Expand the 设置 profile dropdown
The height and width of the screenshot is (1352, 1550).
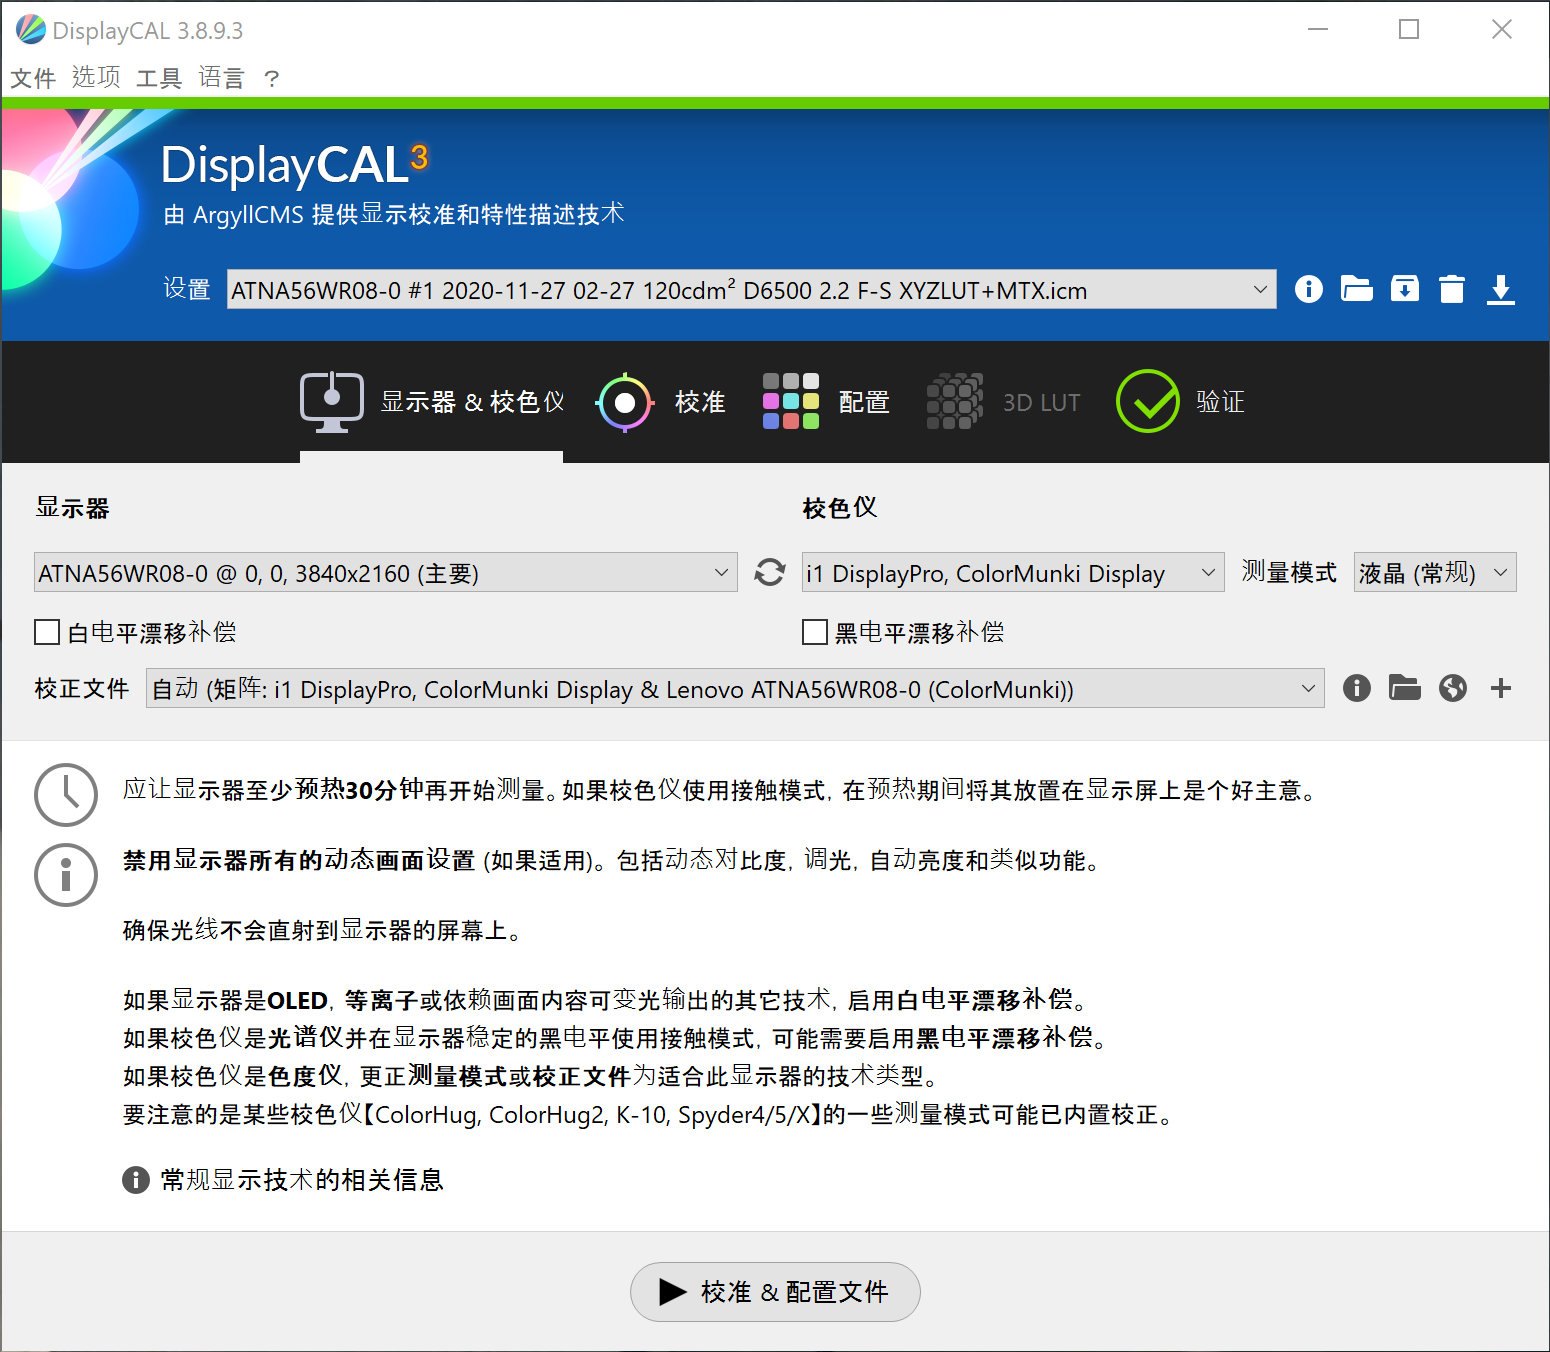coord(751,290)
